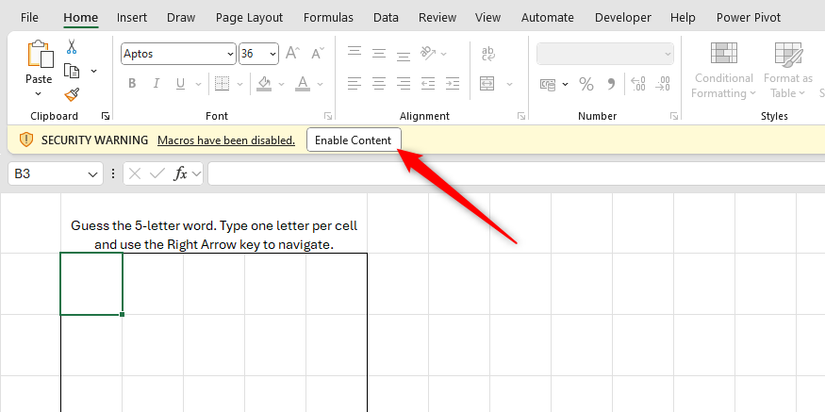The width and height of the screenshot is (825, 412).
Task: Open the font size 36 dropdown
Action: click(x=273, y=54)
